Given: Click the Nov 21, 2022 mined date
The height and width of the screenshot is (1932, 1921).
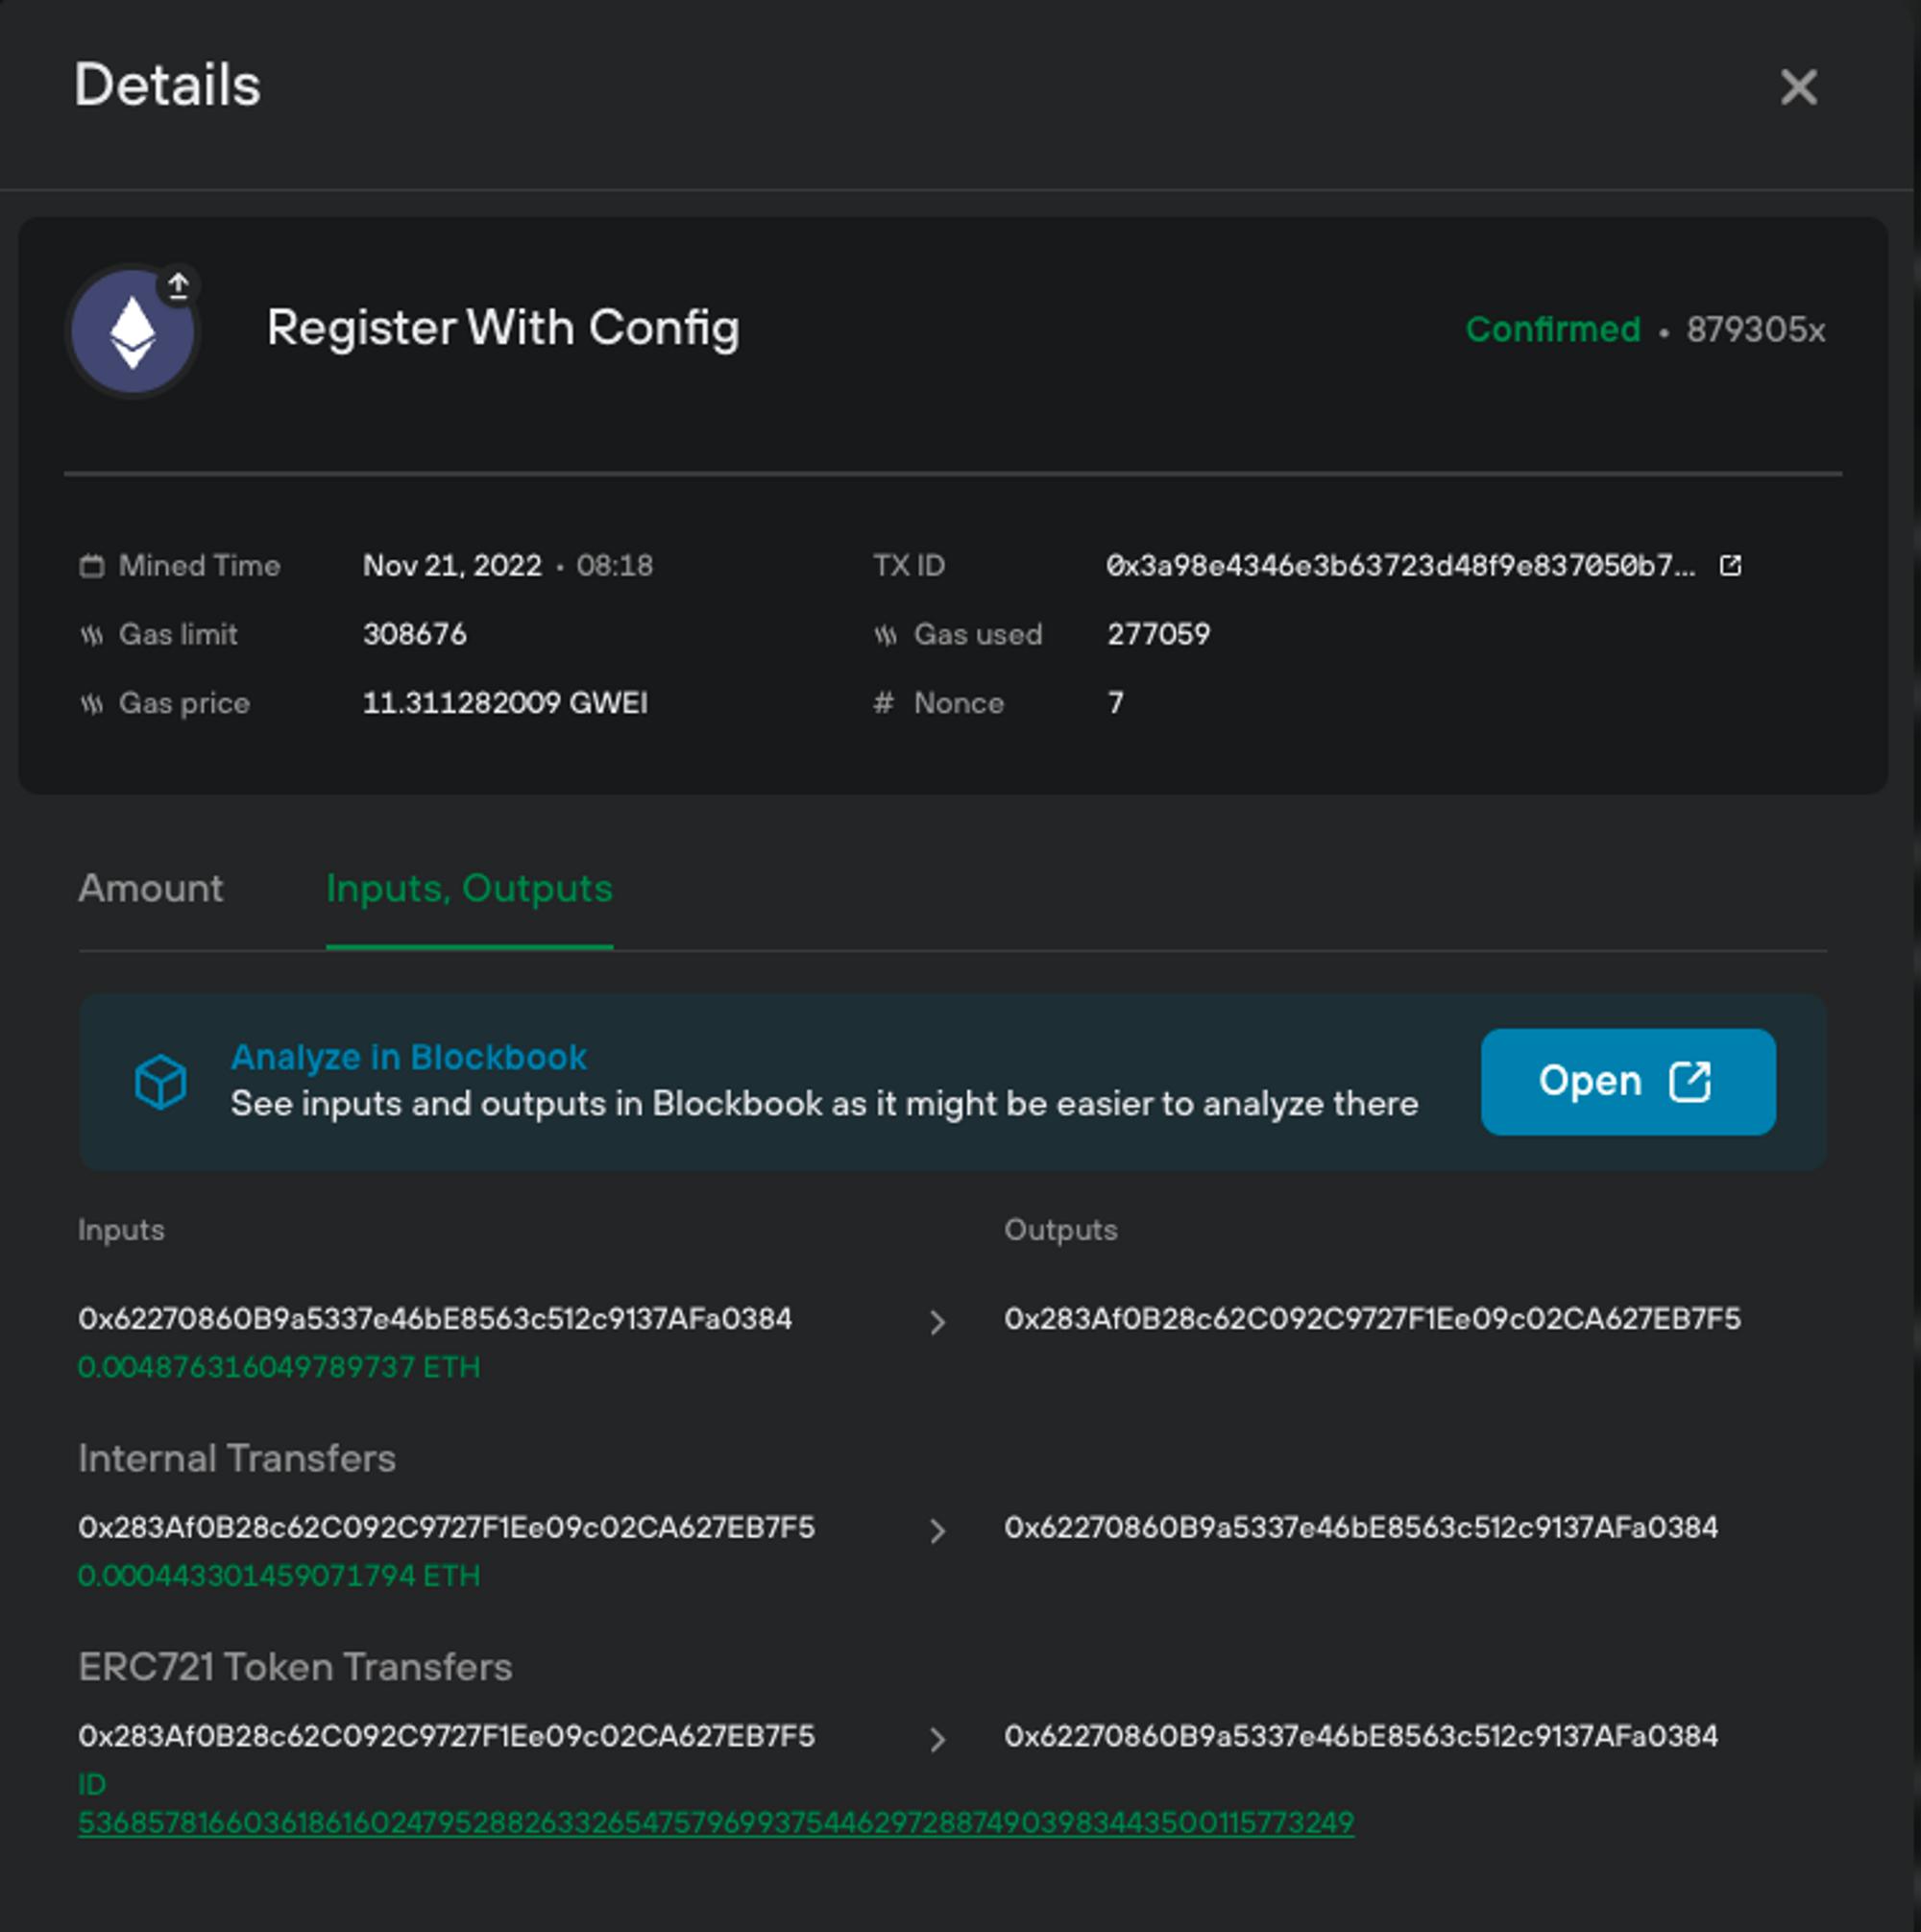Looking at the screenshot, I should [x=452, y=566].
